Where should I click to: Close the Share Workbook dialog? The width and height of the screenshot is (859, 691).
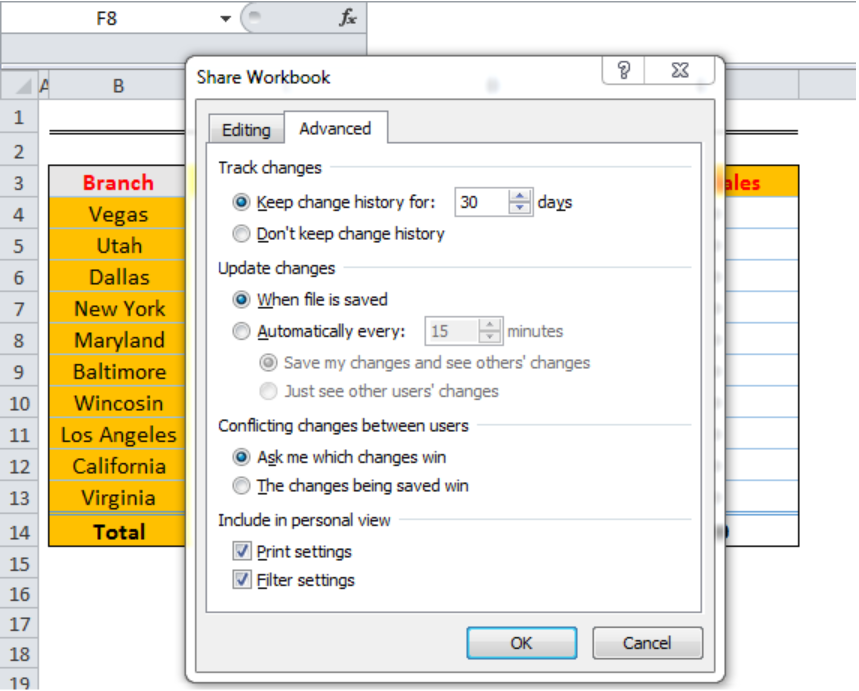(x=679, y=70)
